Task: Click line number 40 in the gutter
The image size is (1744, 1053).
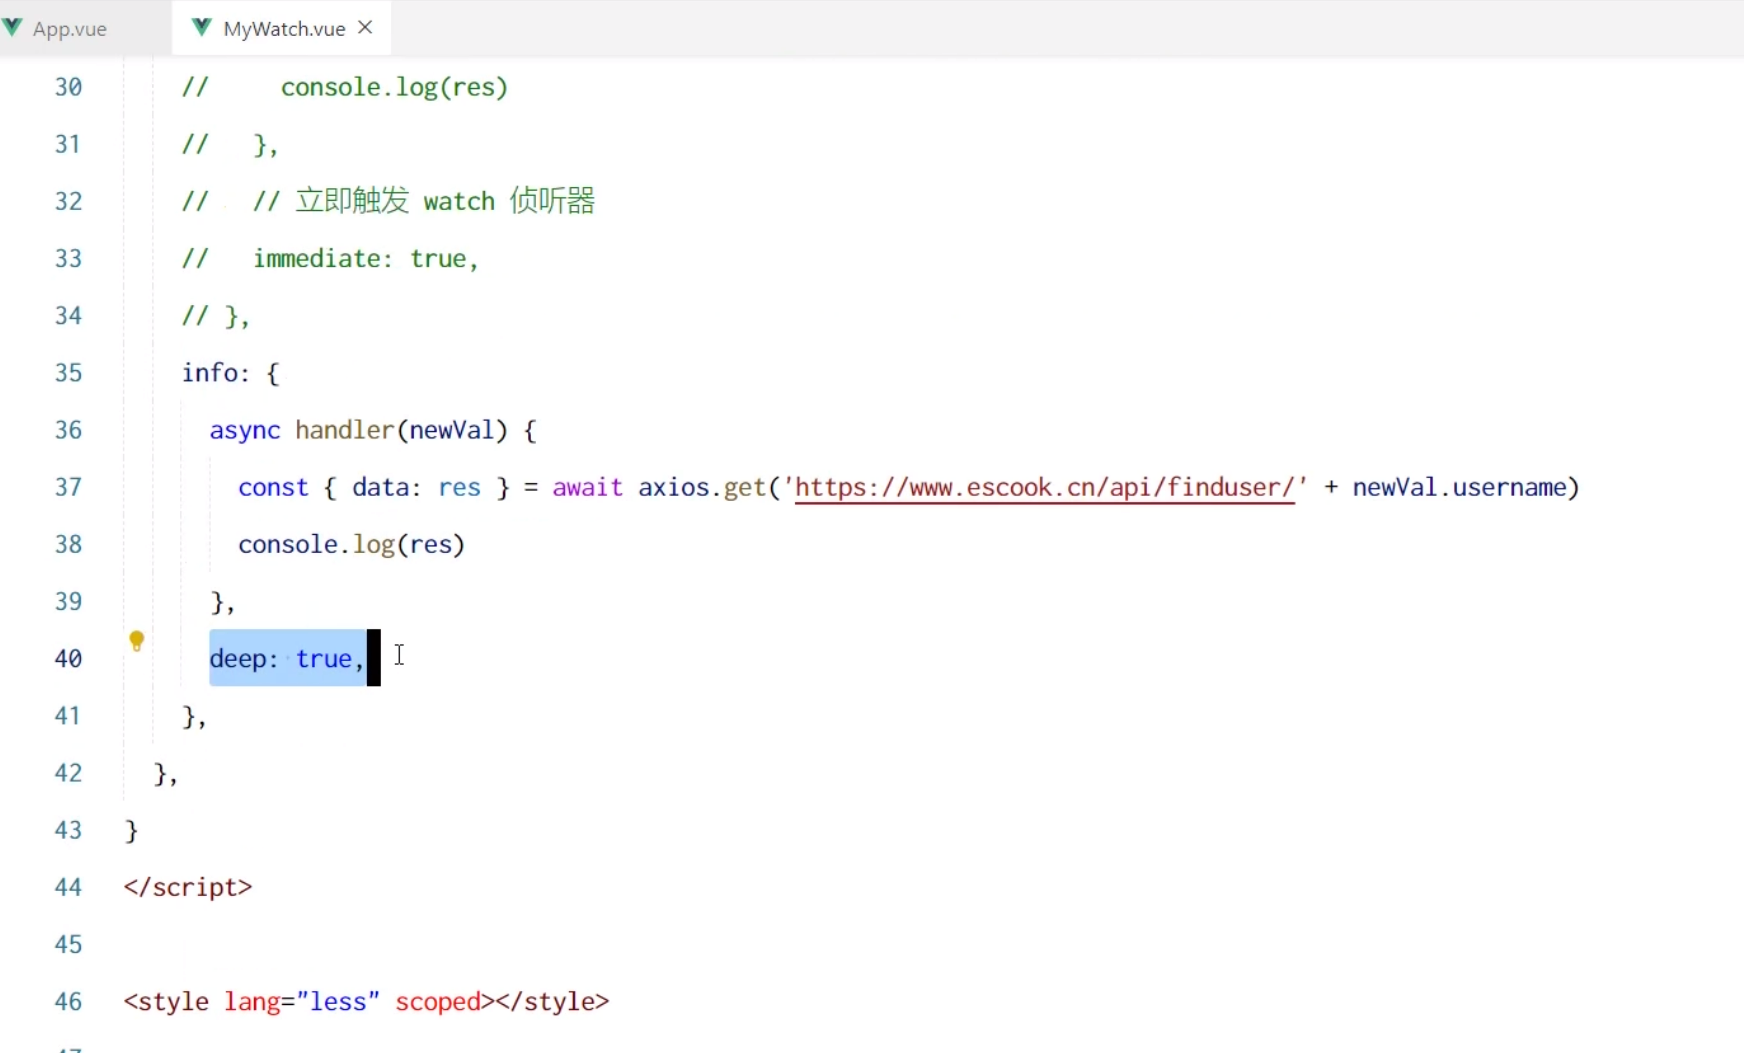Action: [x=68, y=659]
